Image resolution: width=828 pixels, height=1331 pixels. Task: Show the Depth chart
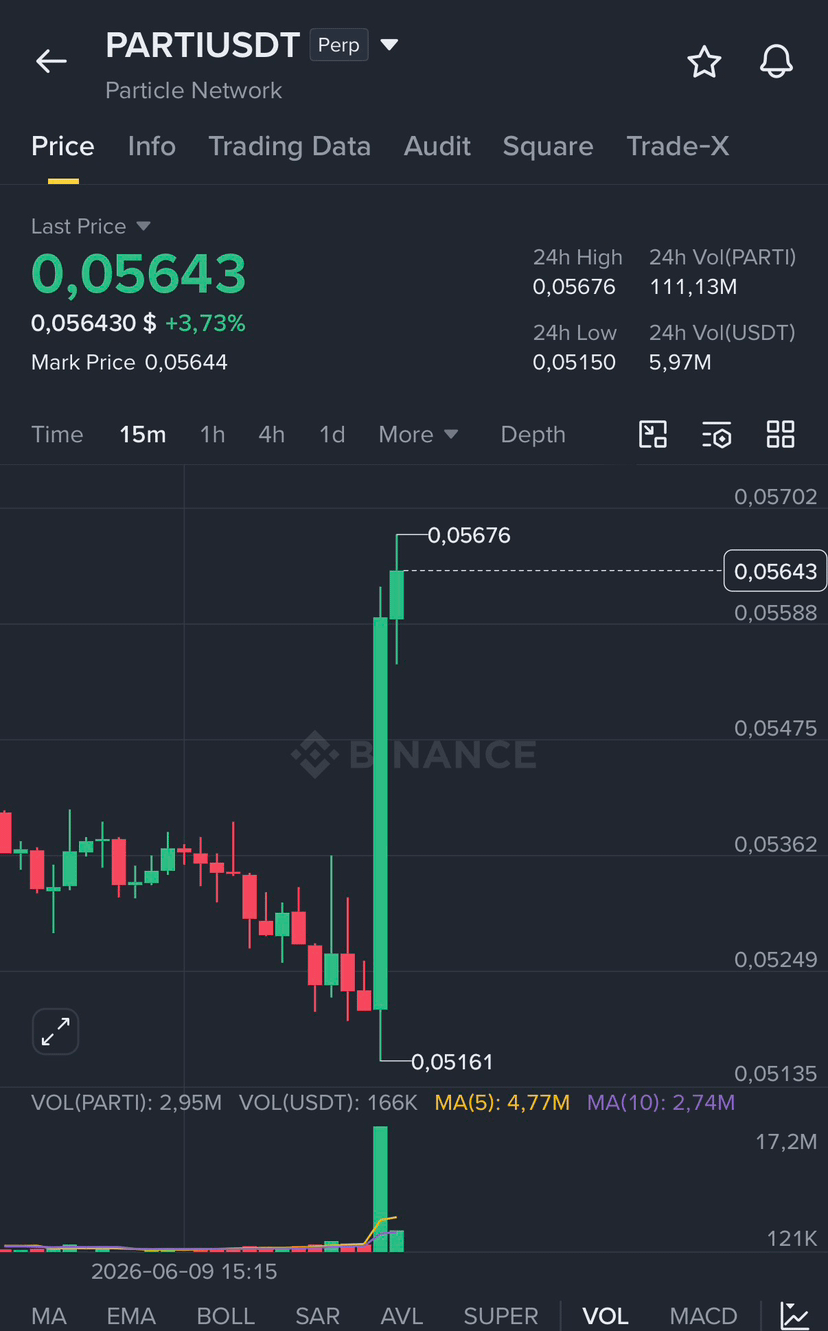pos(533,434)
